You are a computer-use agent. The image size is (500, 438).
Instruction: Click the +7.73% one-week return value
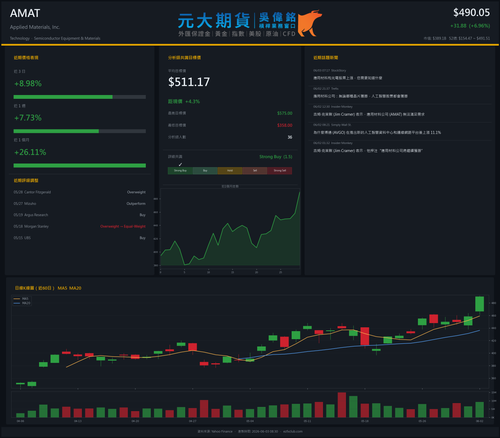tap(28, 118)
